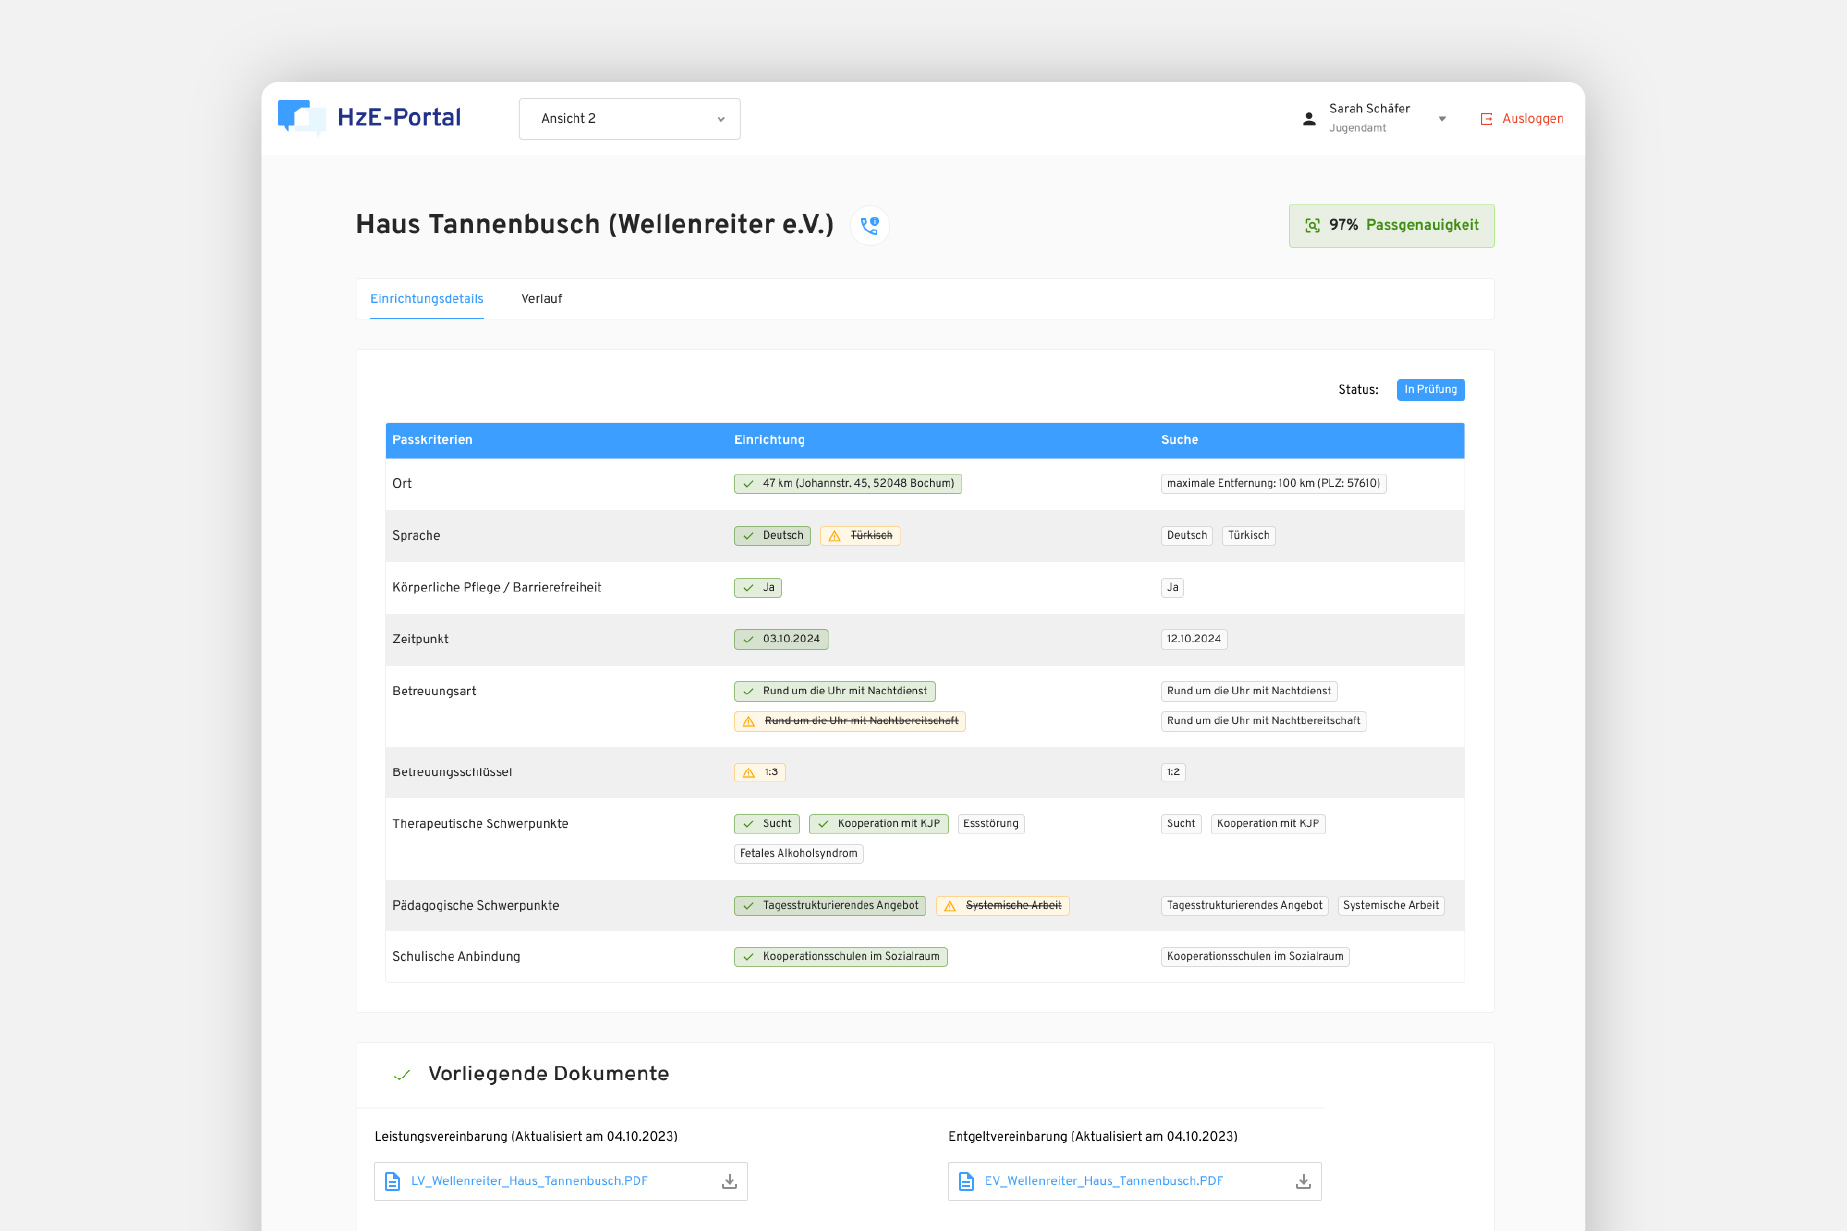This screenshot has width=1847, height=1231.
Task: Click the 47 km Johannstr. location tag
Action: [x=848, y=484]
